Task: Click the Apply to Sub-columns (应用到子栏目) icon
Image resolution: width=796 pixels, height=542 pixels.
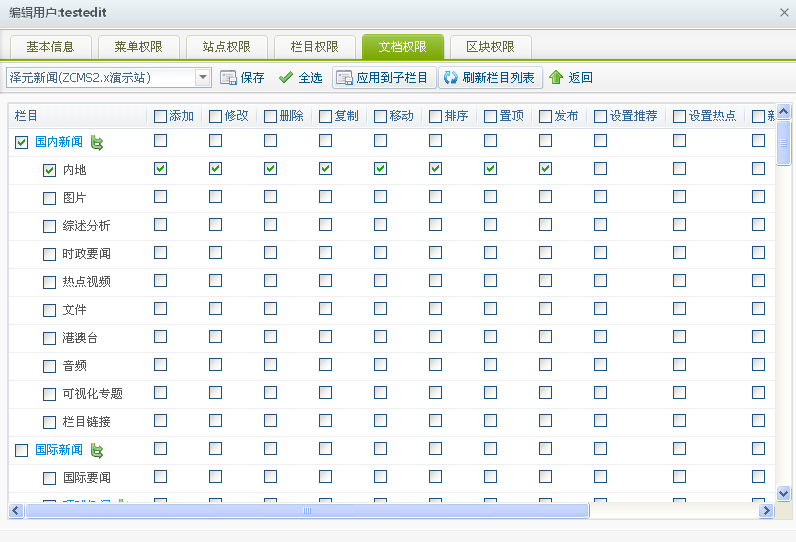Action: pos(344,78)
